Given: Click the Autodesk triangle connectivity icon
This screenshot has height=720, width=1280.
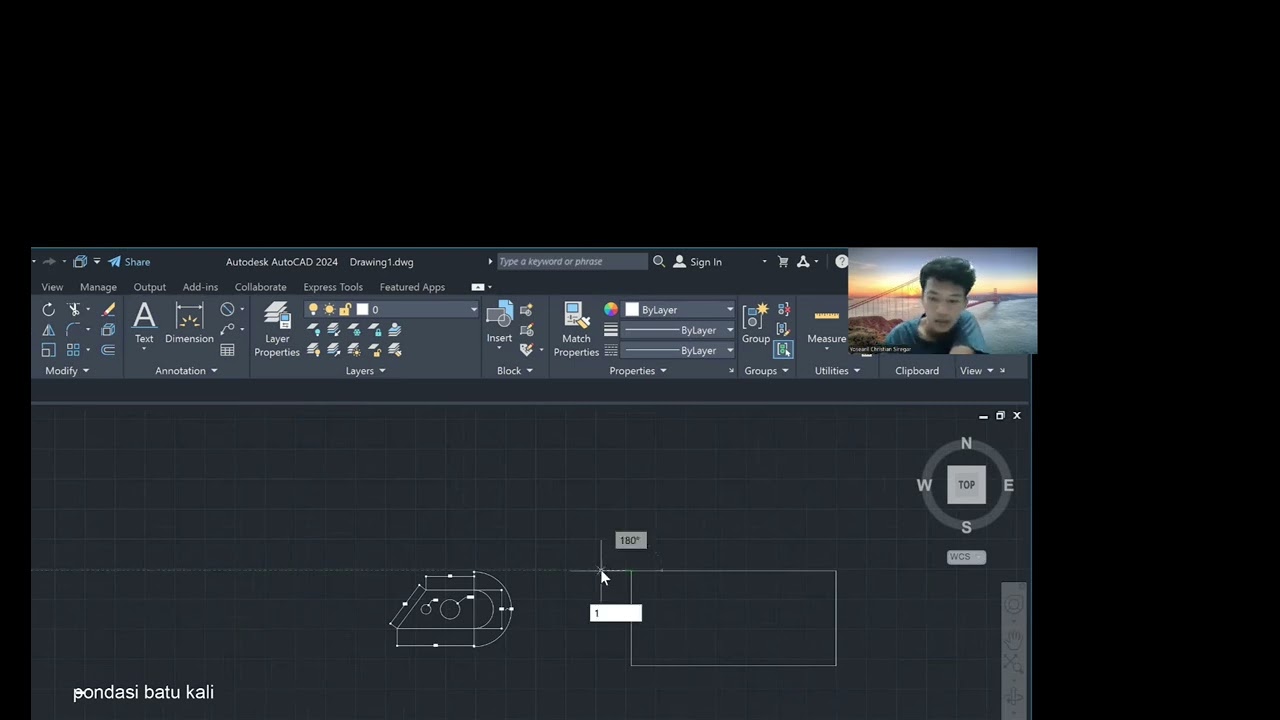Looking at the screenshot, I should pyautogui.click(x=803, y=262).
